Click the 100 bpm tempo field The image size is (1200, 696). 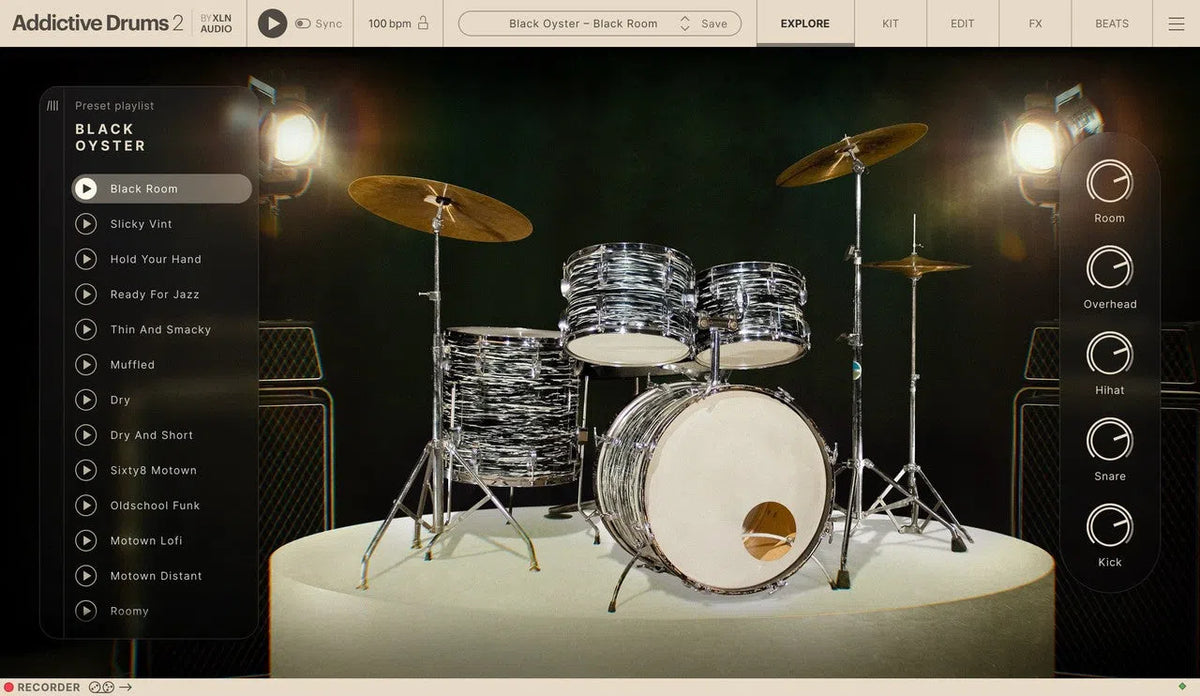389,23
